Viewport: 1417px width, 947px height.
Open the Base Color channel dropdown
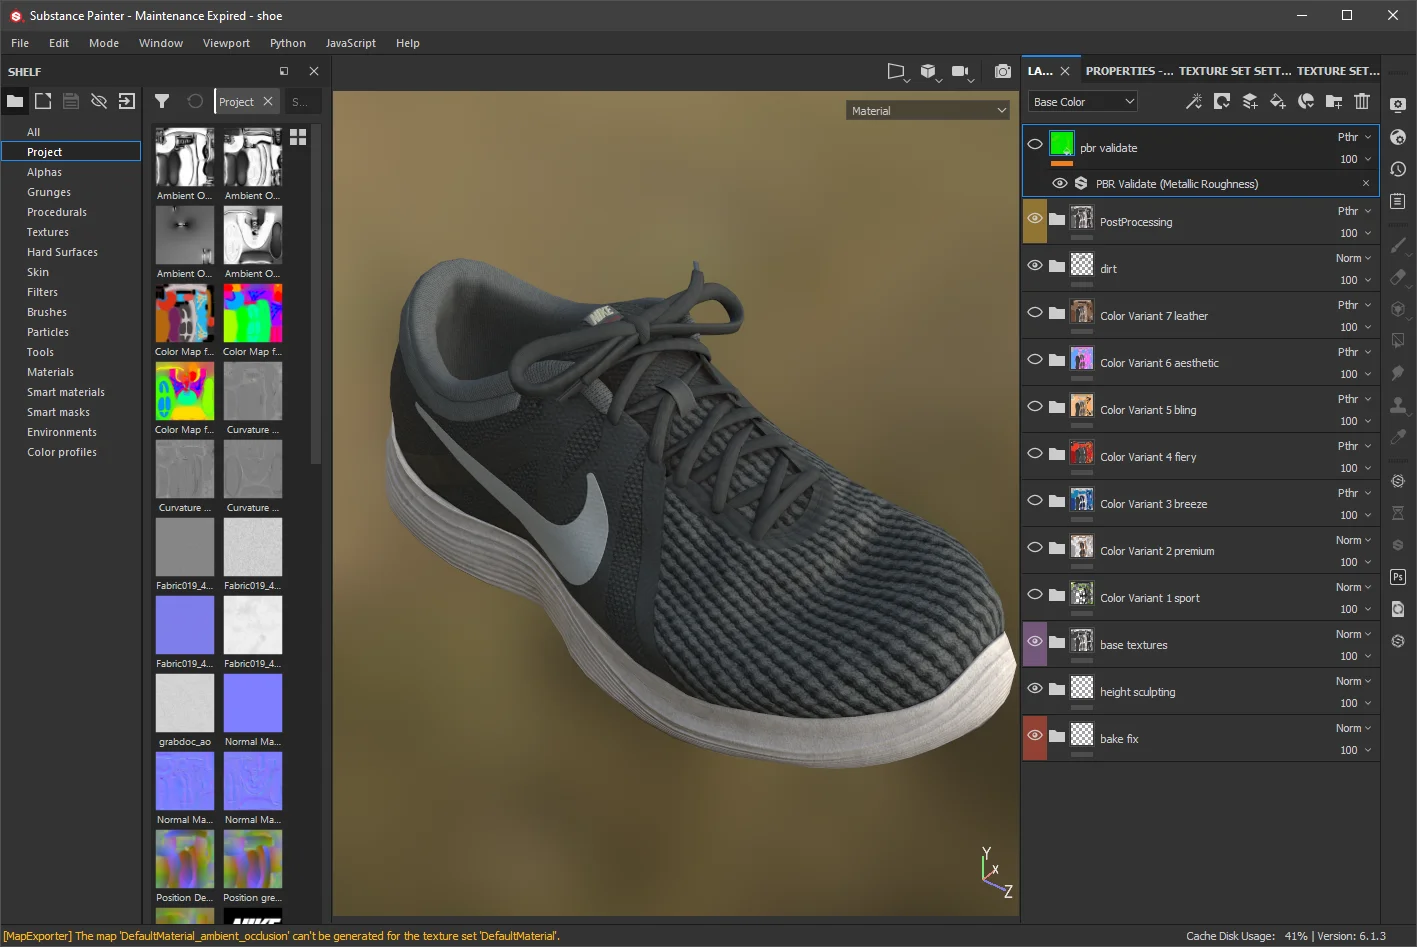1081,101
